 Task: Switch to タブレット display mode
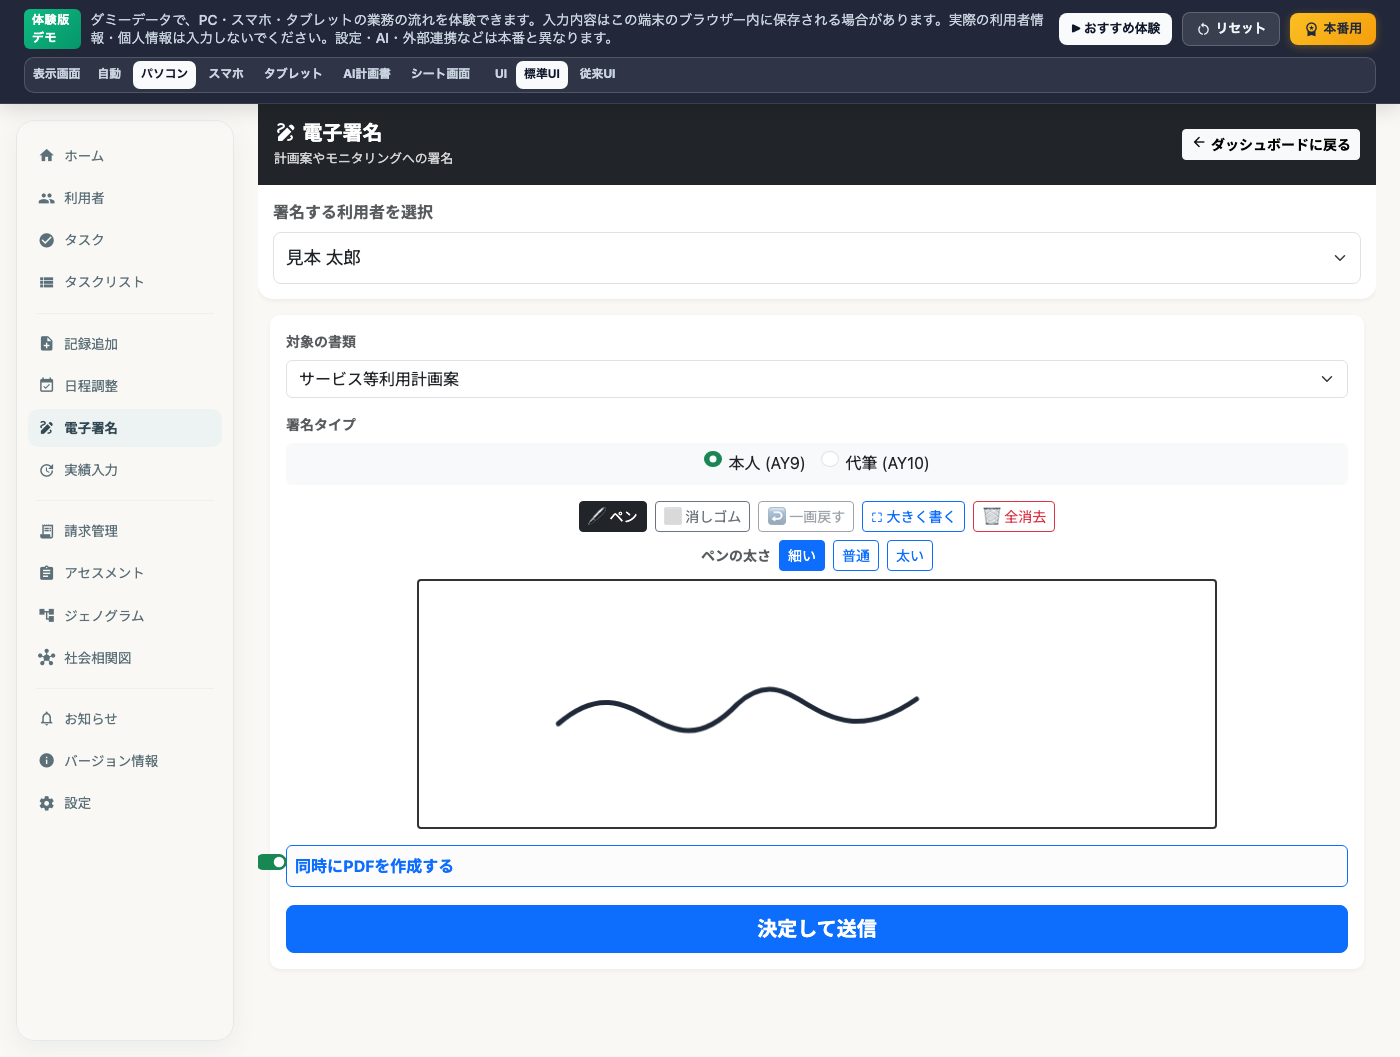[x=293, y=75]
